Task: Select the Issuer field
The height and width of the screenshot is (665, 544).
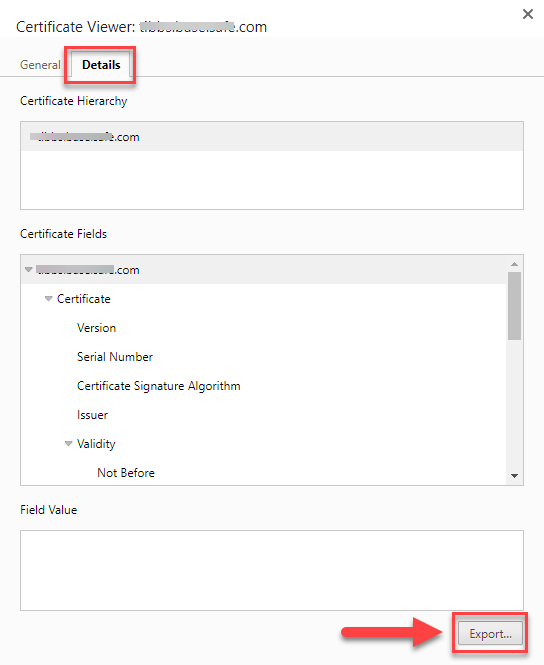Action: pos(264,415)
